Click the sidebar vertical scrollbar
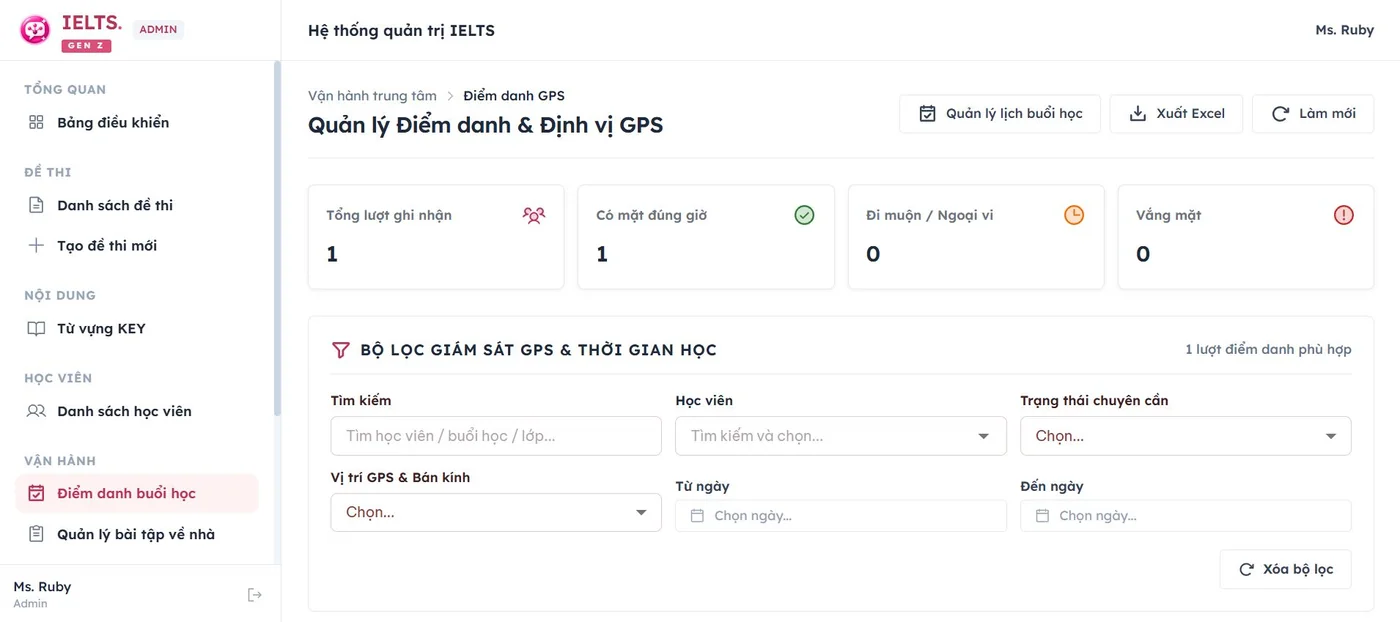Viewport: 1400px width, 622px height. pyautogui.click(x=277, y=238)
